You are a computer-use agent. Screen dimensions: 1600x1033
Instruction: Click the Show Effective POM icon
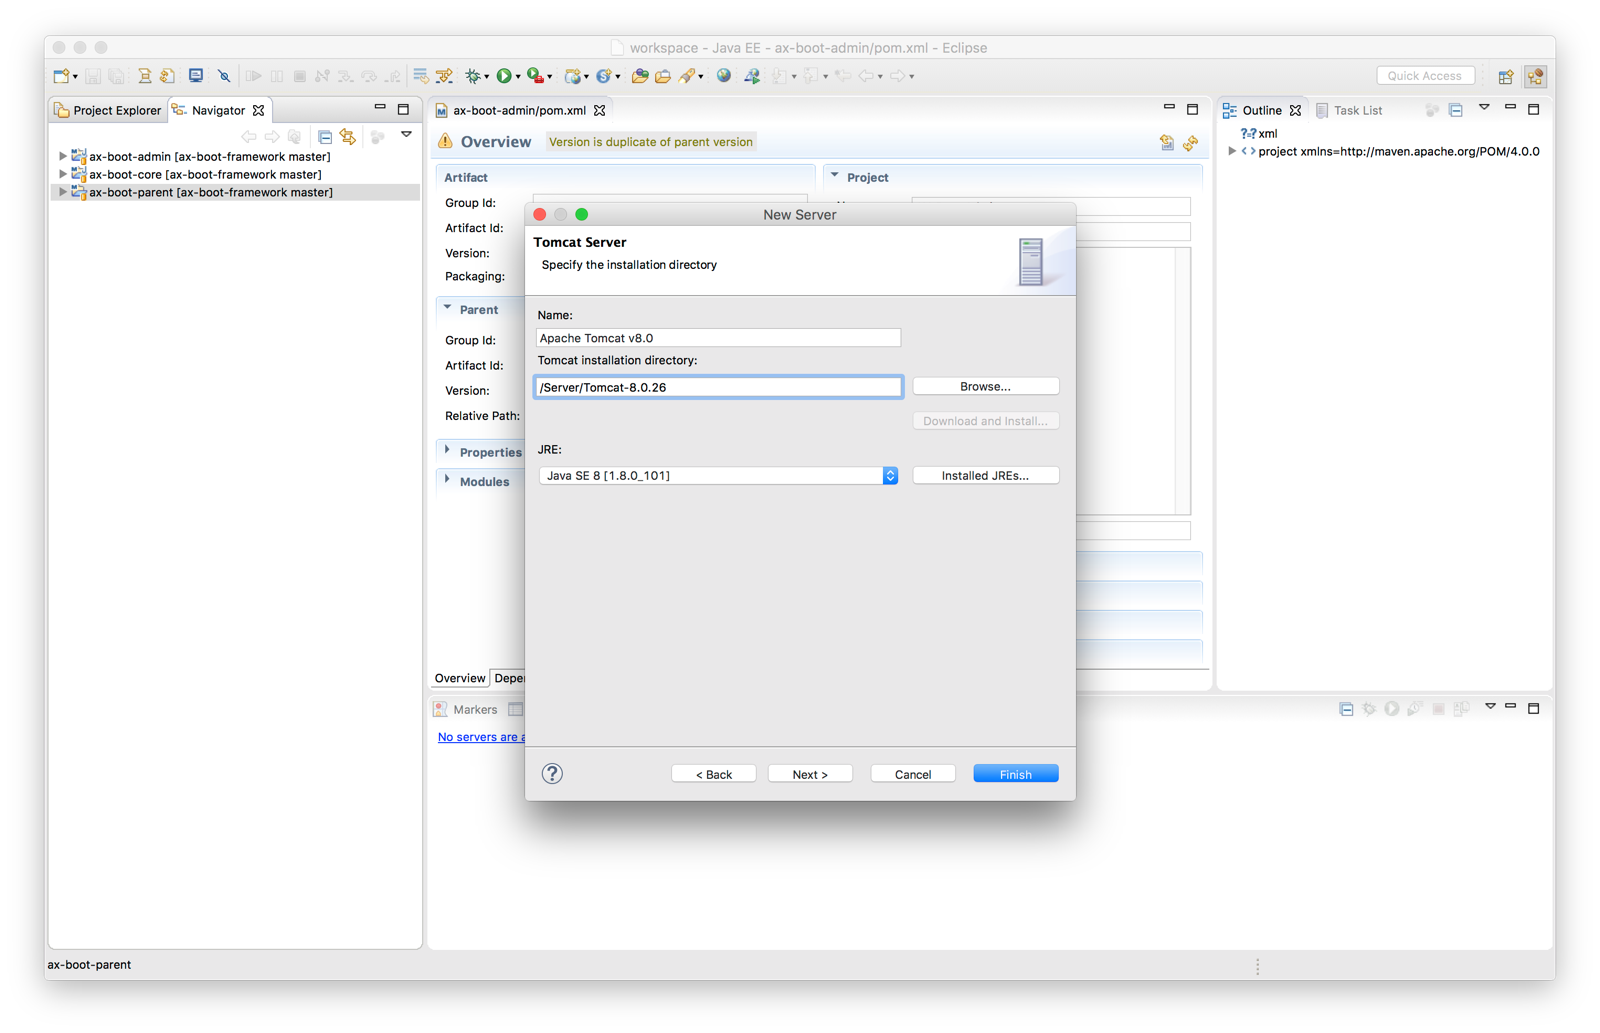pyautogui.click(x=1166, y=143)
